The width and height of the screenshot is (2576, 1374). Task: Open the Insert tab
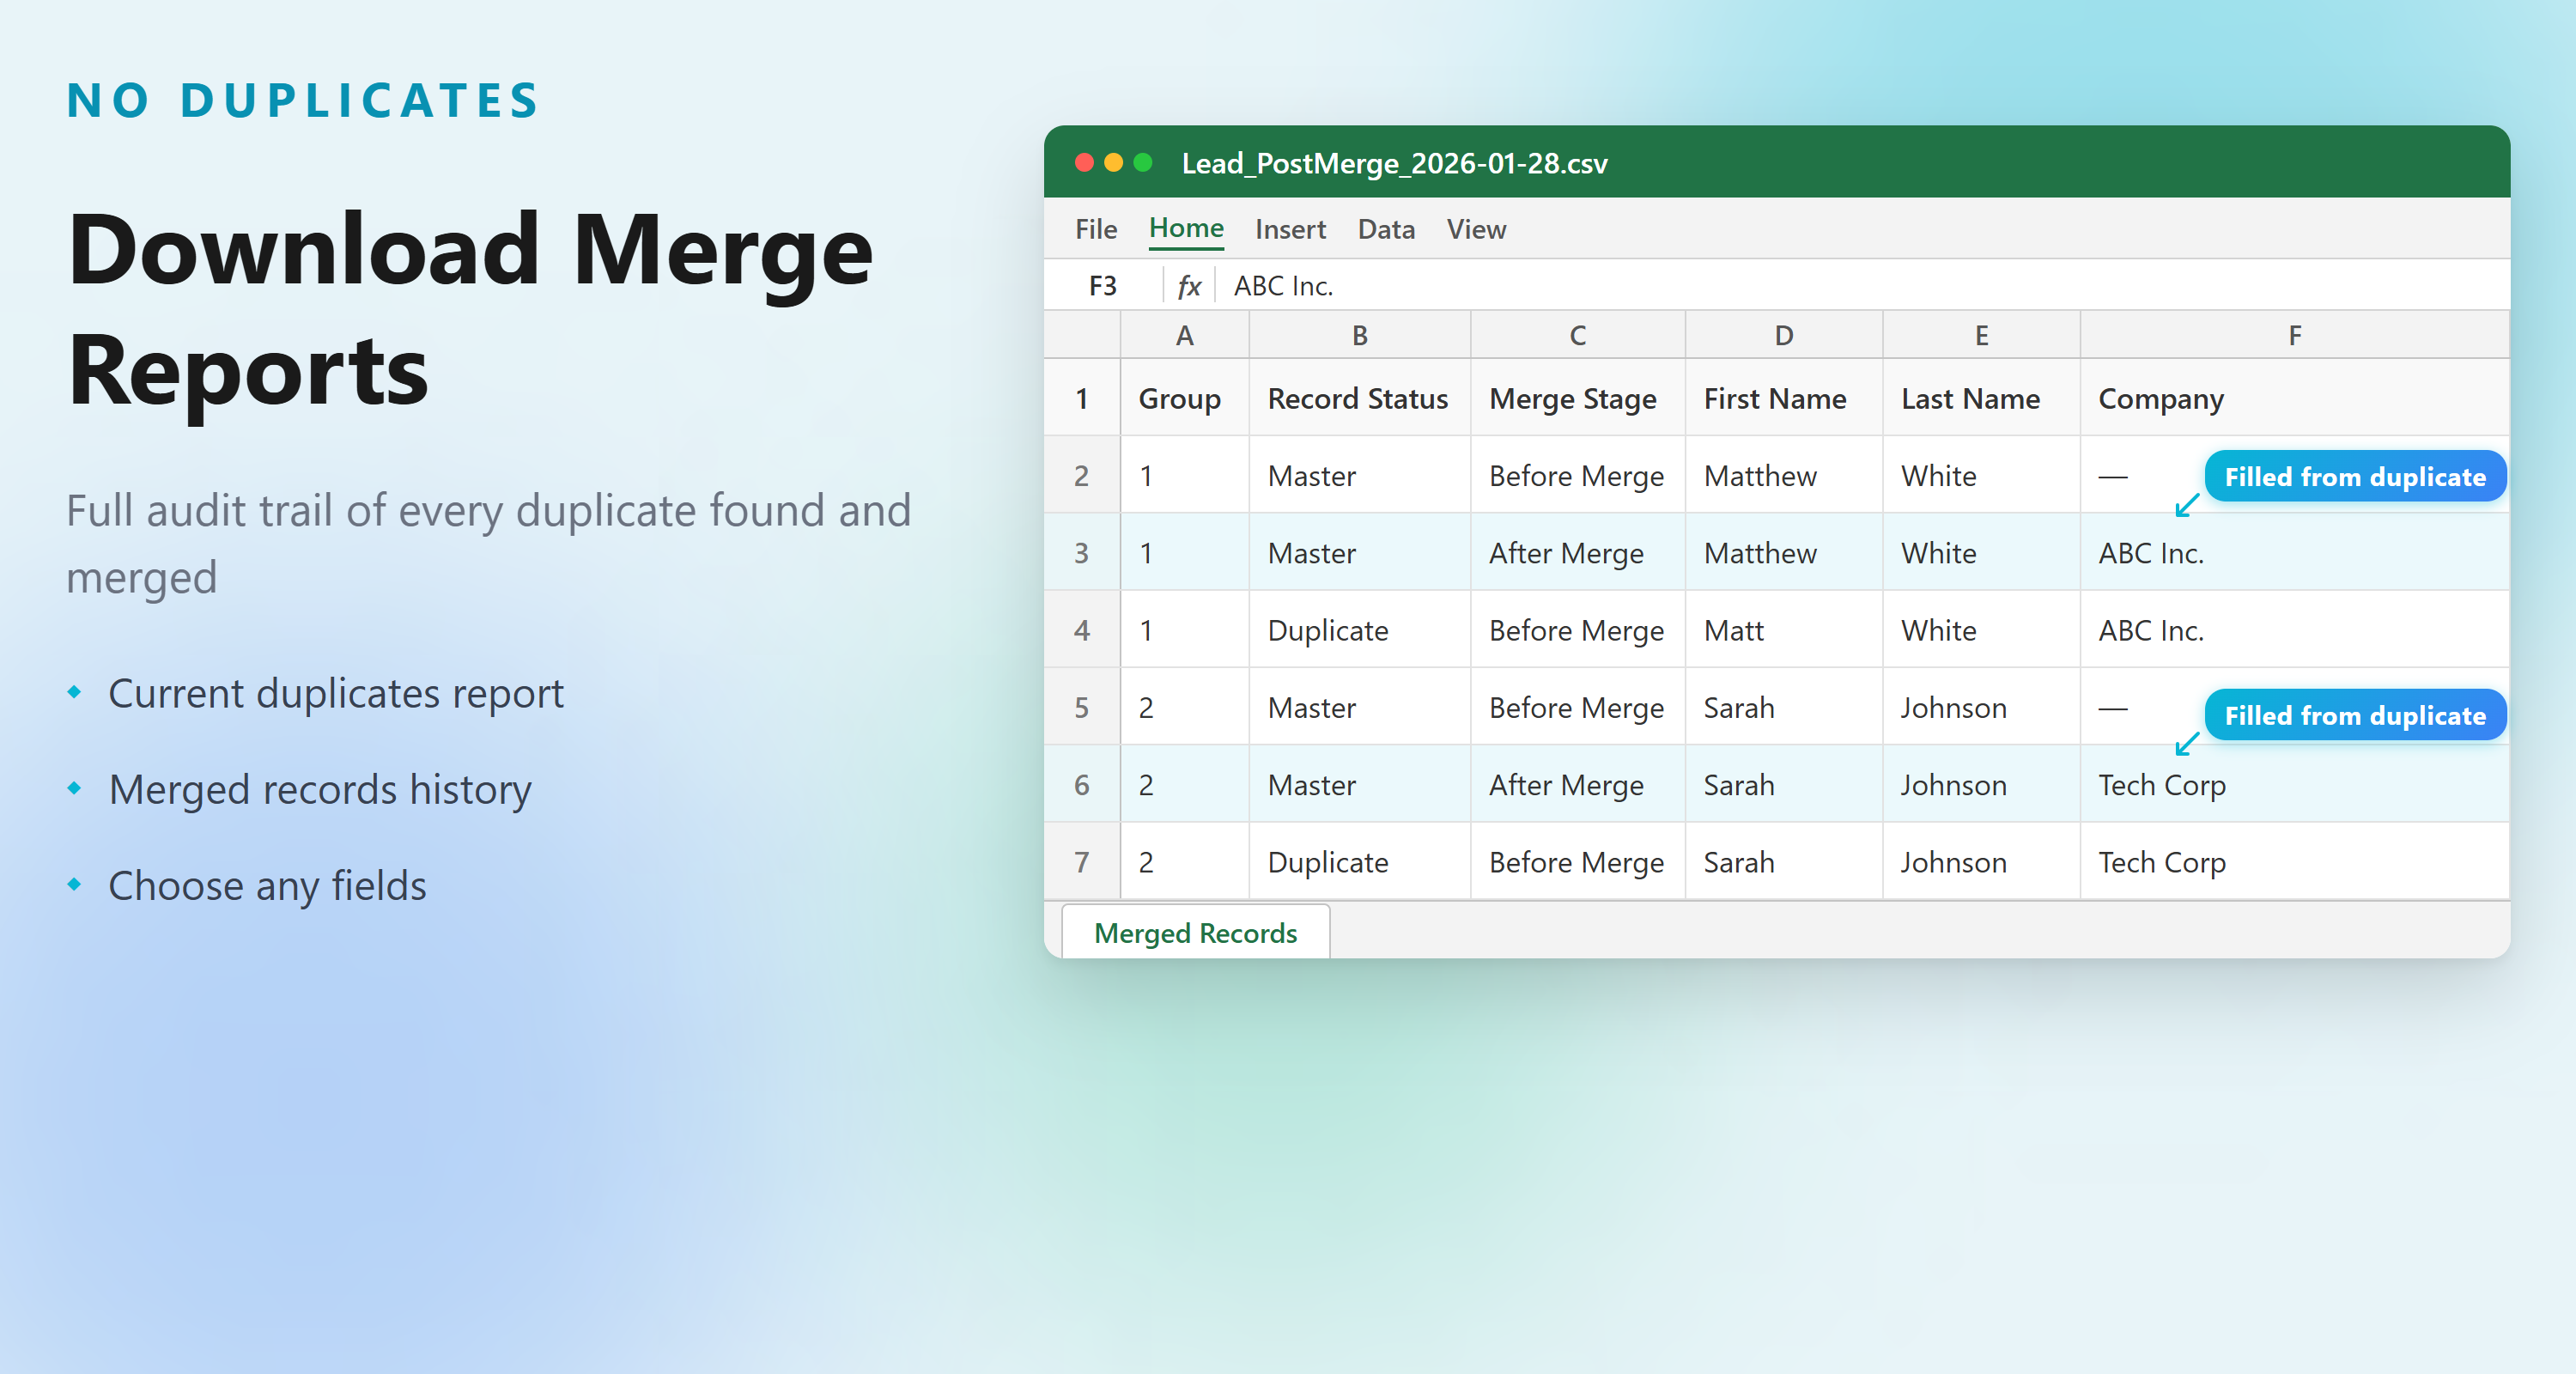click(x=1289, y=229)
